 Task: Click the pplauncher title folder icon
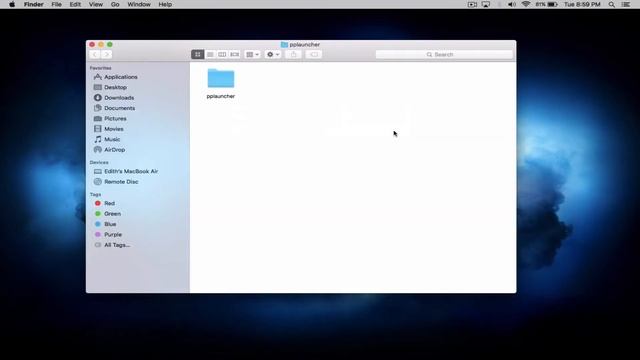pos(284,44)
